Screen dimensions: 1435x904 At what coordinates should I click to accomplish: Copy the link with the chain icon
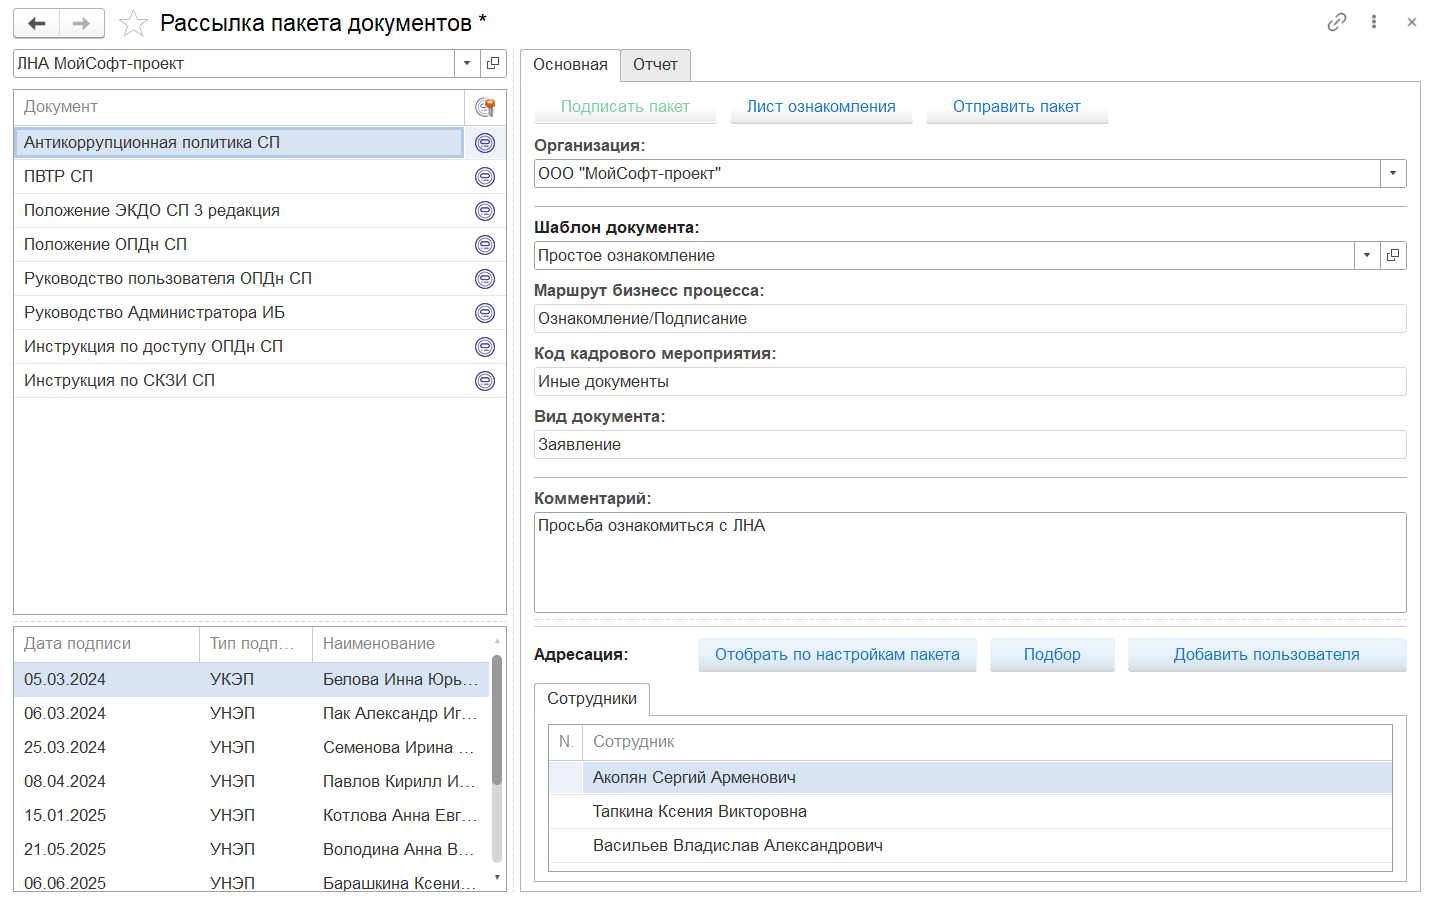coord(1337,22)
